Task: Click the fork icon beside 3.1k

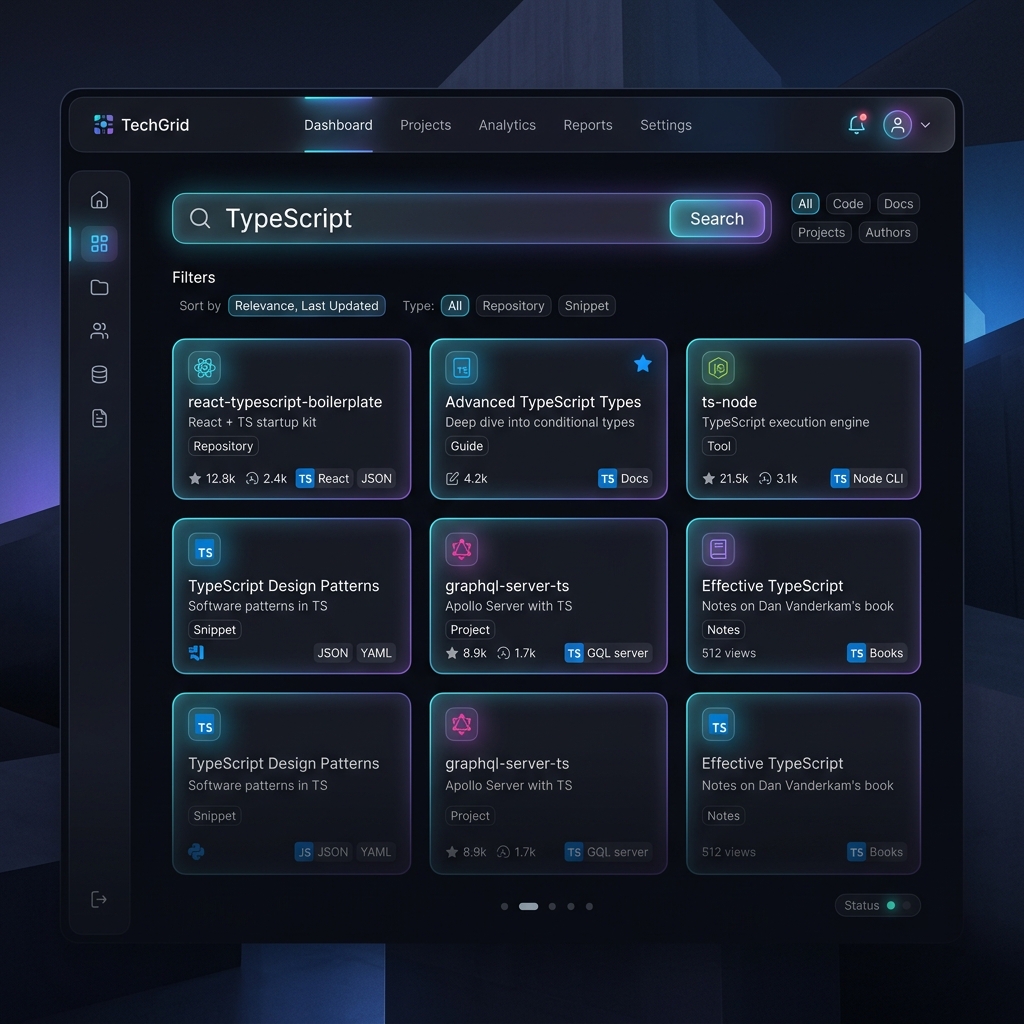Action: pos(765,479)
